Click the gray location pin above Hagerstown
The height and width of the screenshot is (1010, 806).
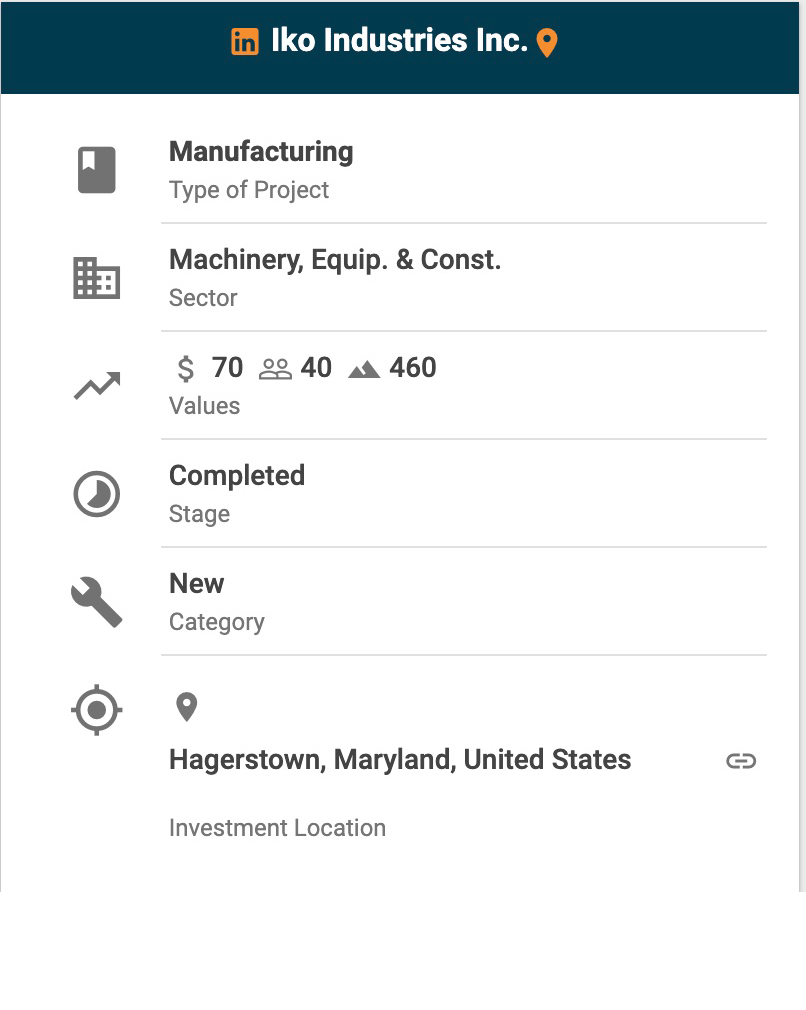coord(186,707)
